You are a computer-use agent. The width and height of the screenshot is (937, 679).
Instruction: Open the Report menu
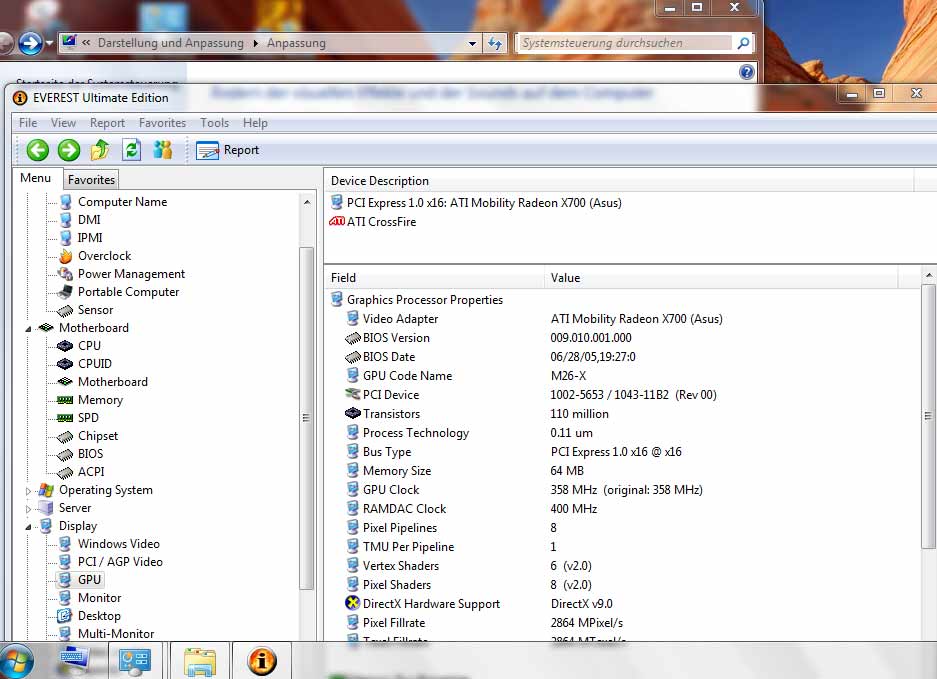pyautogui.click(x=108, y=123)
